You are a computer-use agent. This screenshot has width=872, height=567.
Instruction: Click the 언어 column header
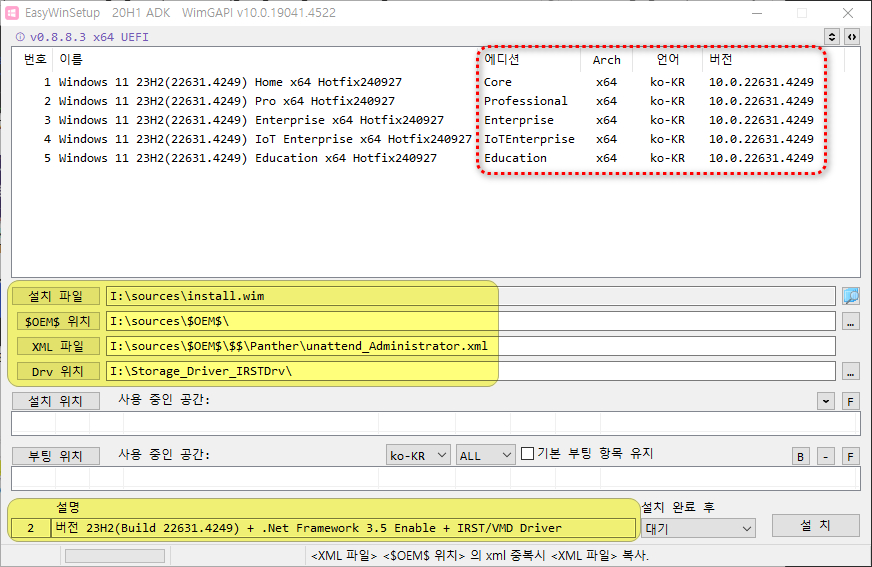pyautogui.click(x=667, y=59)
